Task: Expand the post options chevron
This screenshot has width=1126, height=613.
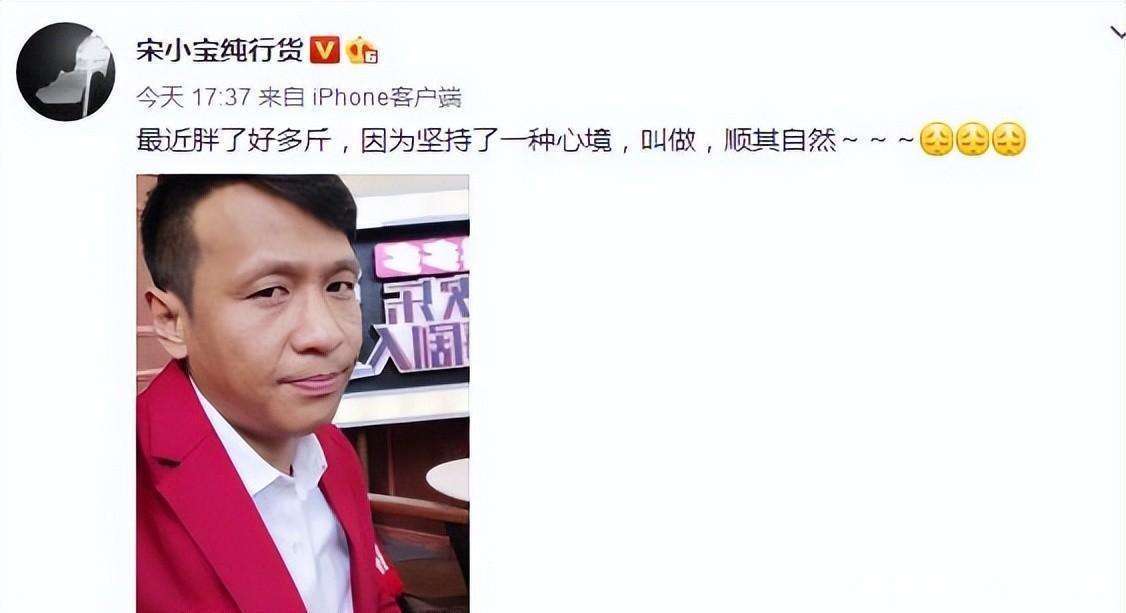Action: [1117, 32]
